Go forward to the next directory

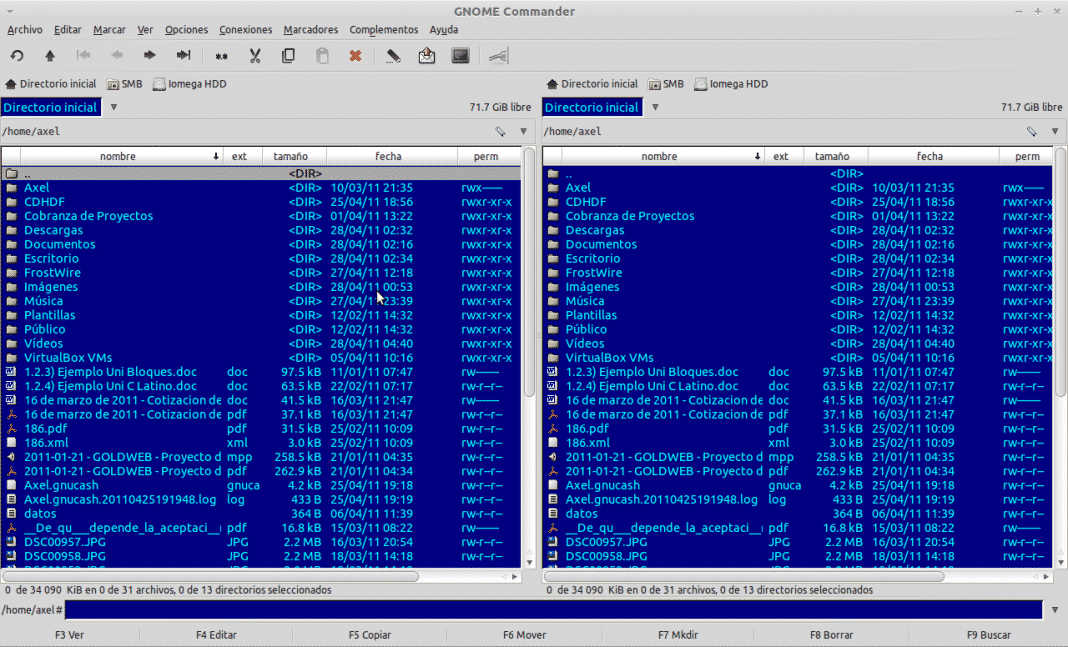pos(149,55)
